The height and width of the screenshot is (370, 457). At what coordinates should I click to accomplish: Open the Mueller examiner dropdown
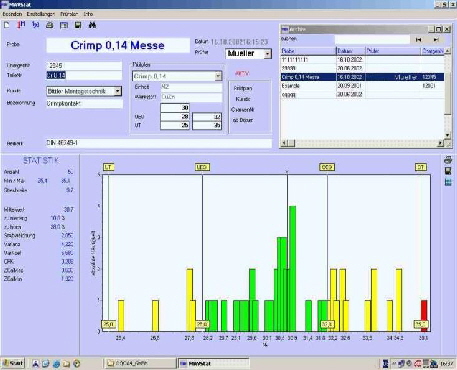(268, 54)
